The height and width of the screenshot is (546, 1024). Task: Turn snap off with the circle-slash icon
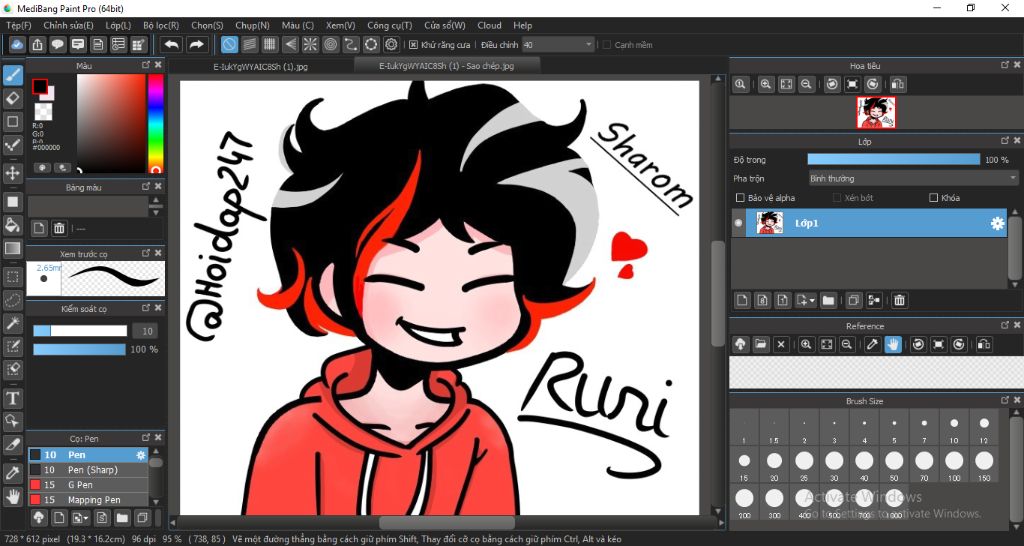coord(229,44)
